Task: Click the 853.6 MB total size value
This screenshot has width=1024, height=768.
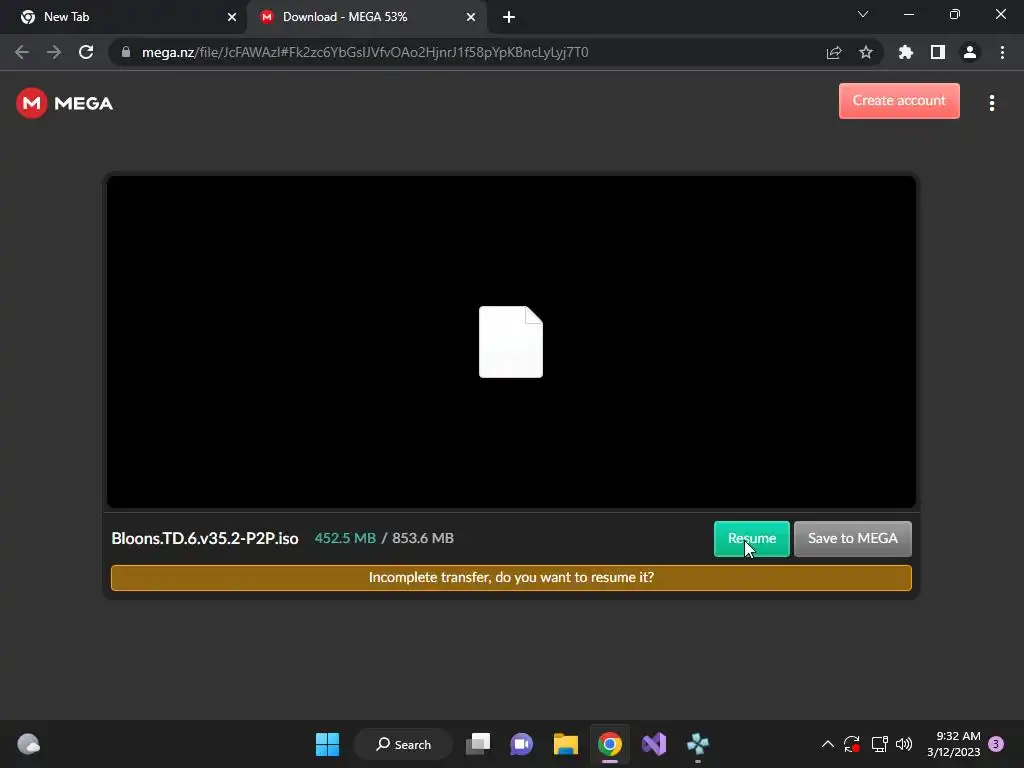Action: tap(423, 538)
